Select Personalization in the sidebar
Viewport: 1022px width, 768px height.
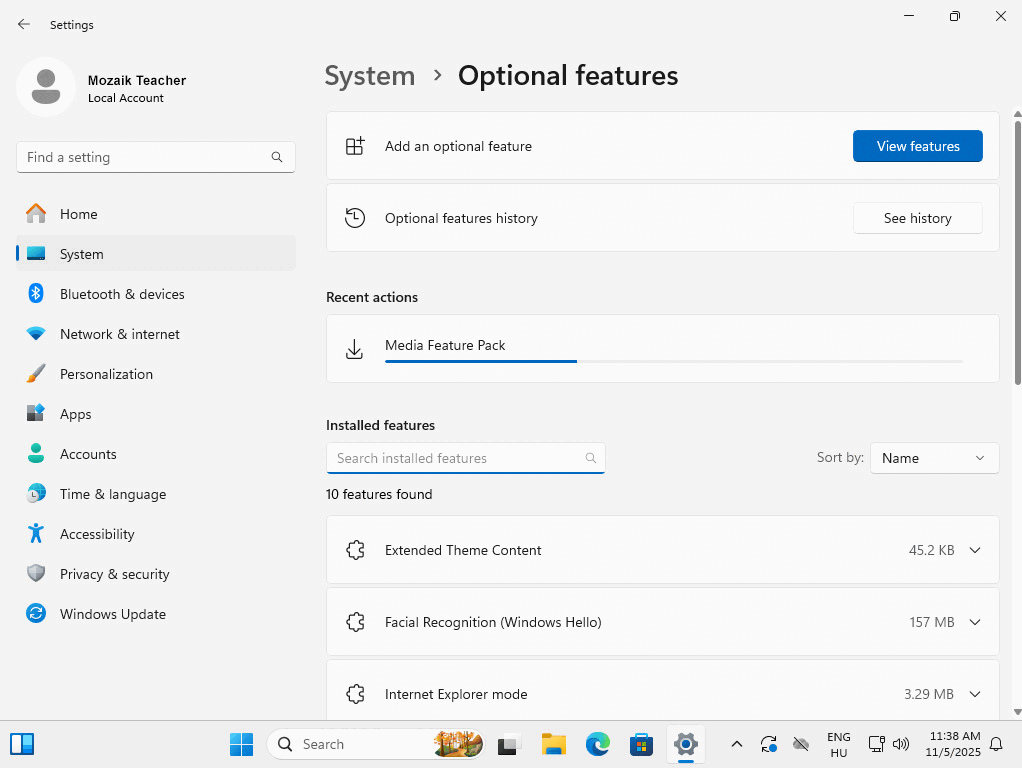pyautogui.click(x=106, y=374)
